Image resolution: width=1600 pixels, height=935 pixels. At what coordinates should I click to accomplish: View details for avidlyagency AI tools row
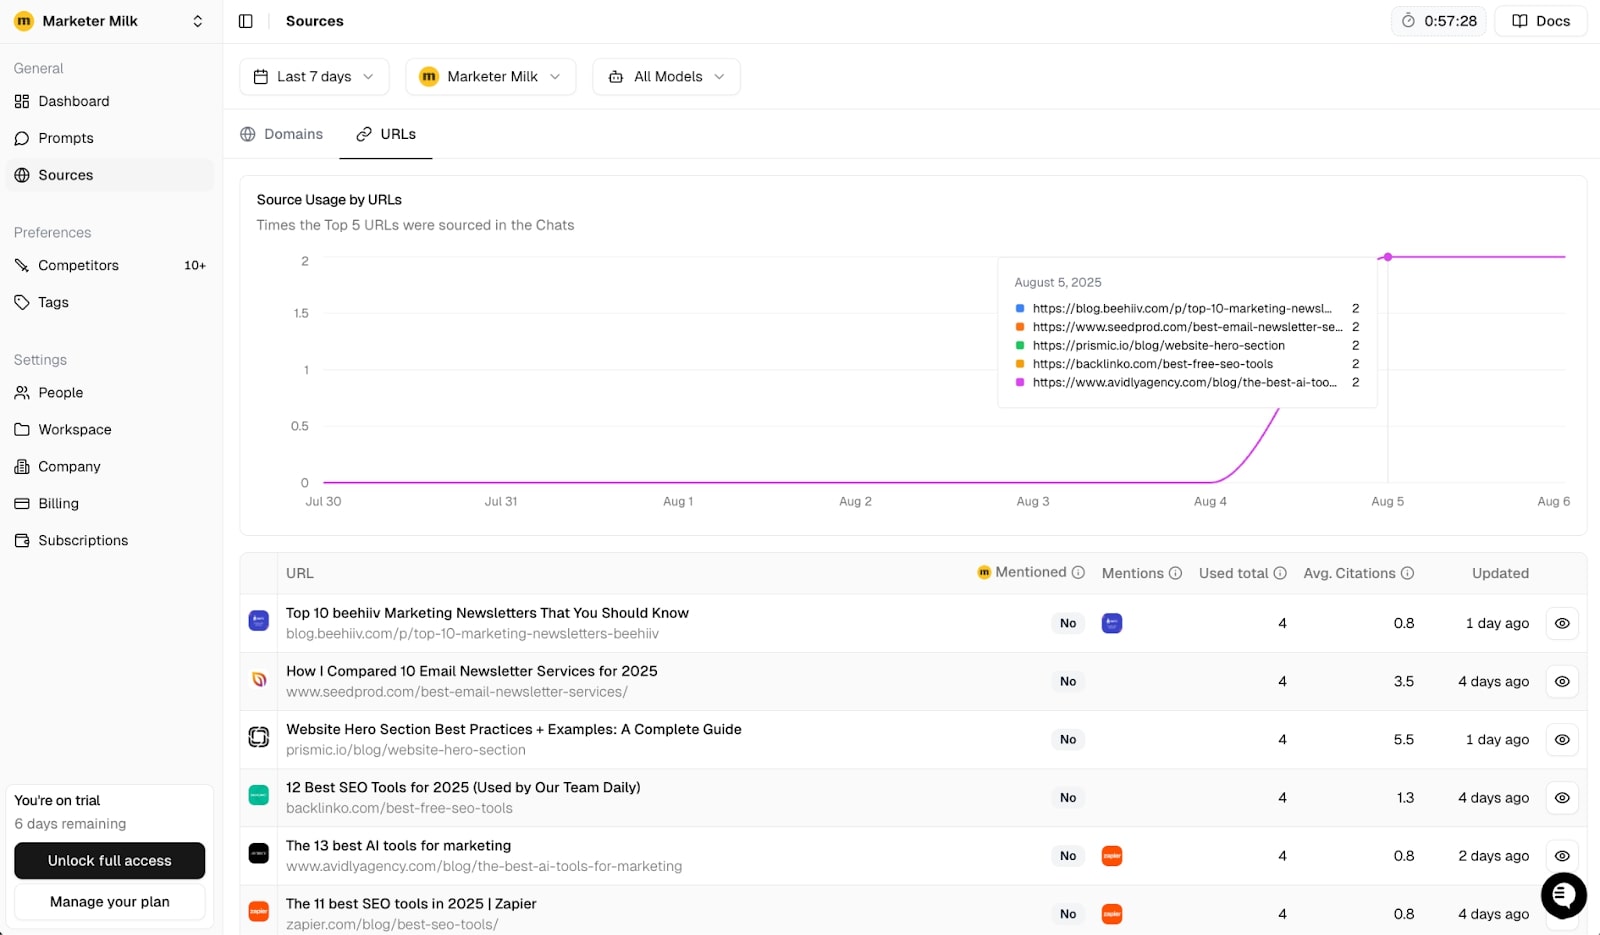click(1562, 855)
